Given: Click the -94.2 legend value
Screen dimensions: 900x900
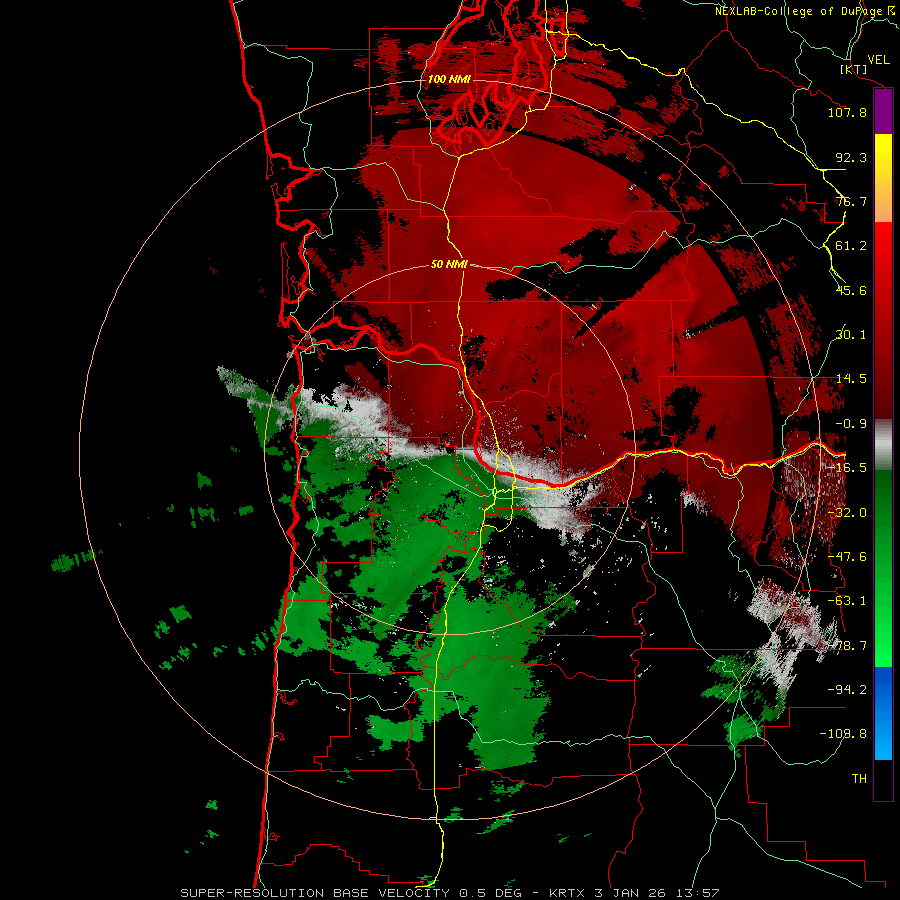Looking at the screenshot, I should pyautogui.click(x=847, y=690).
